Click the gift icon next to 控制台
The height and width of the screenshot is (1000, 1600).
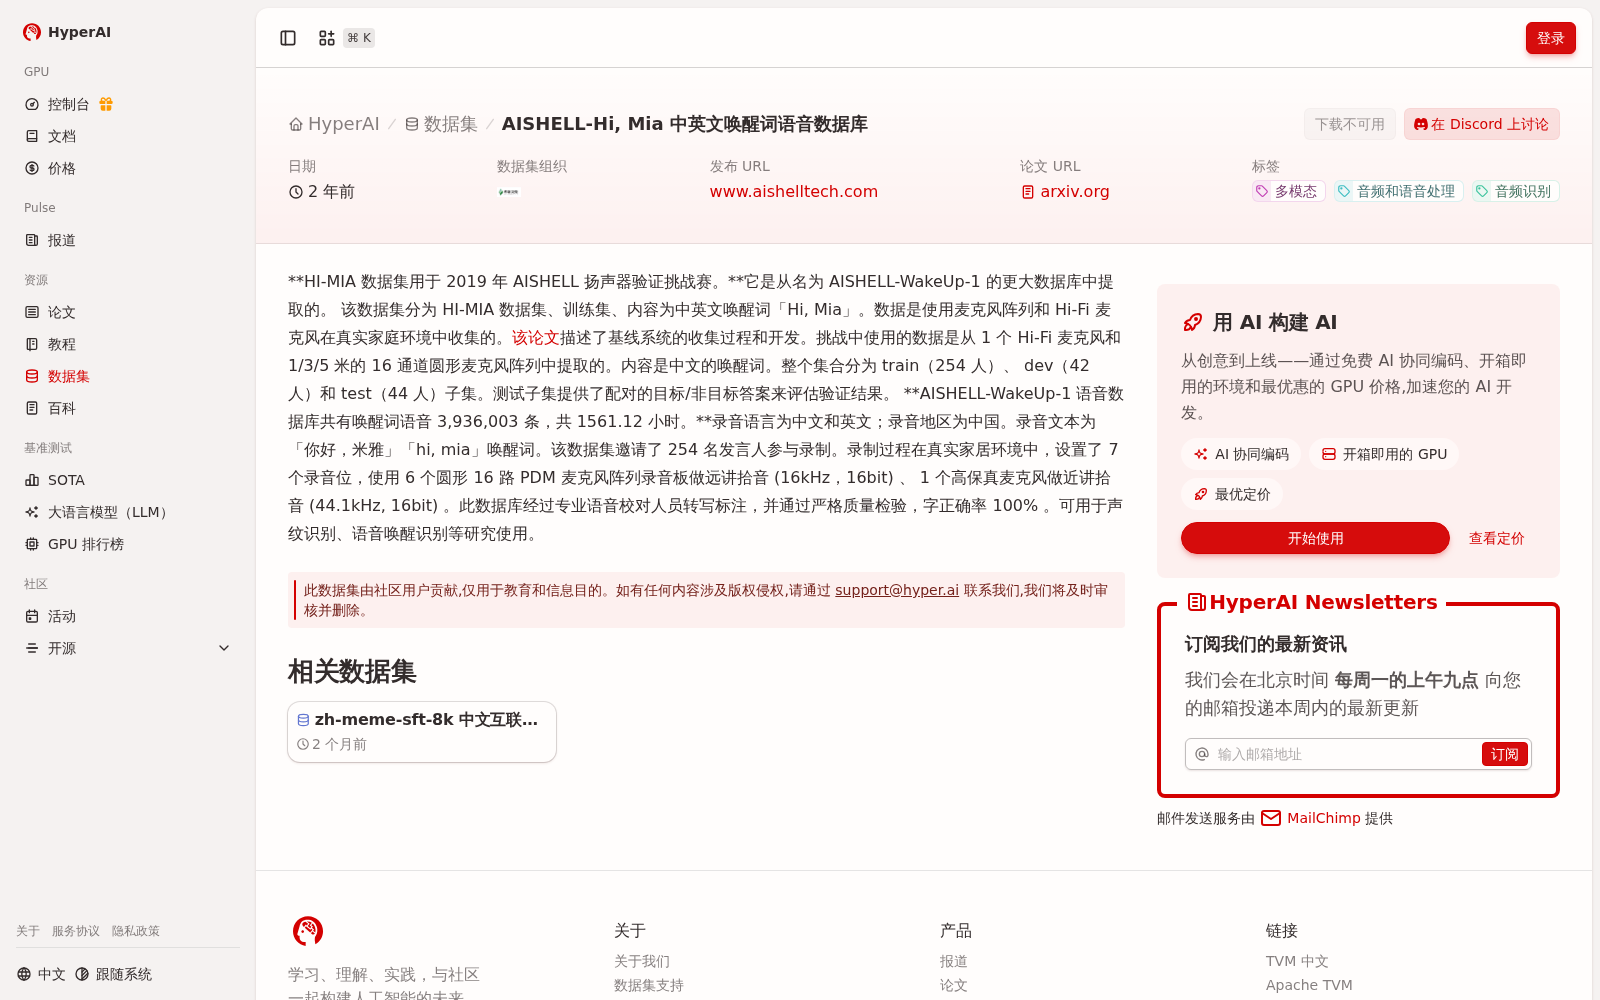[106, 104]
